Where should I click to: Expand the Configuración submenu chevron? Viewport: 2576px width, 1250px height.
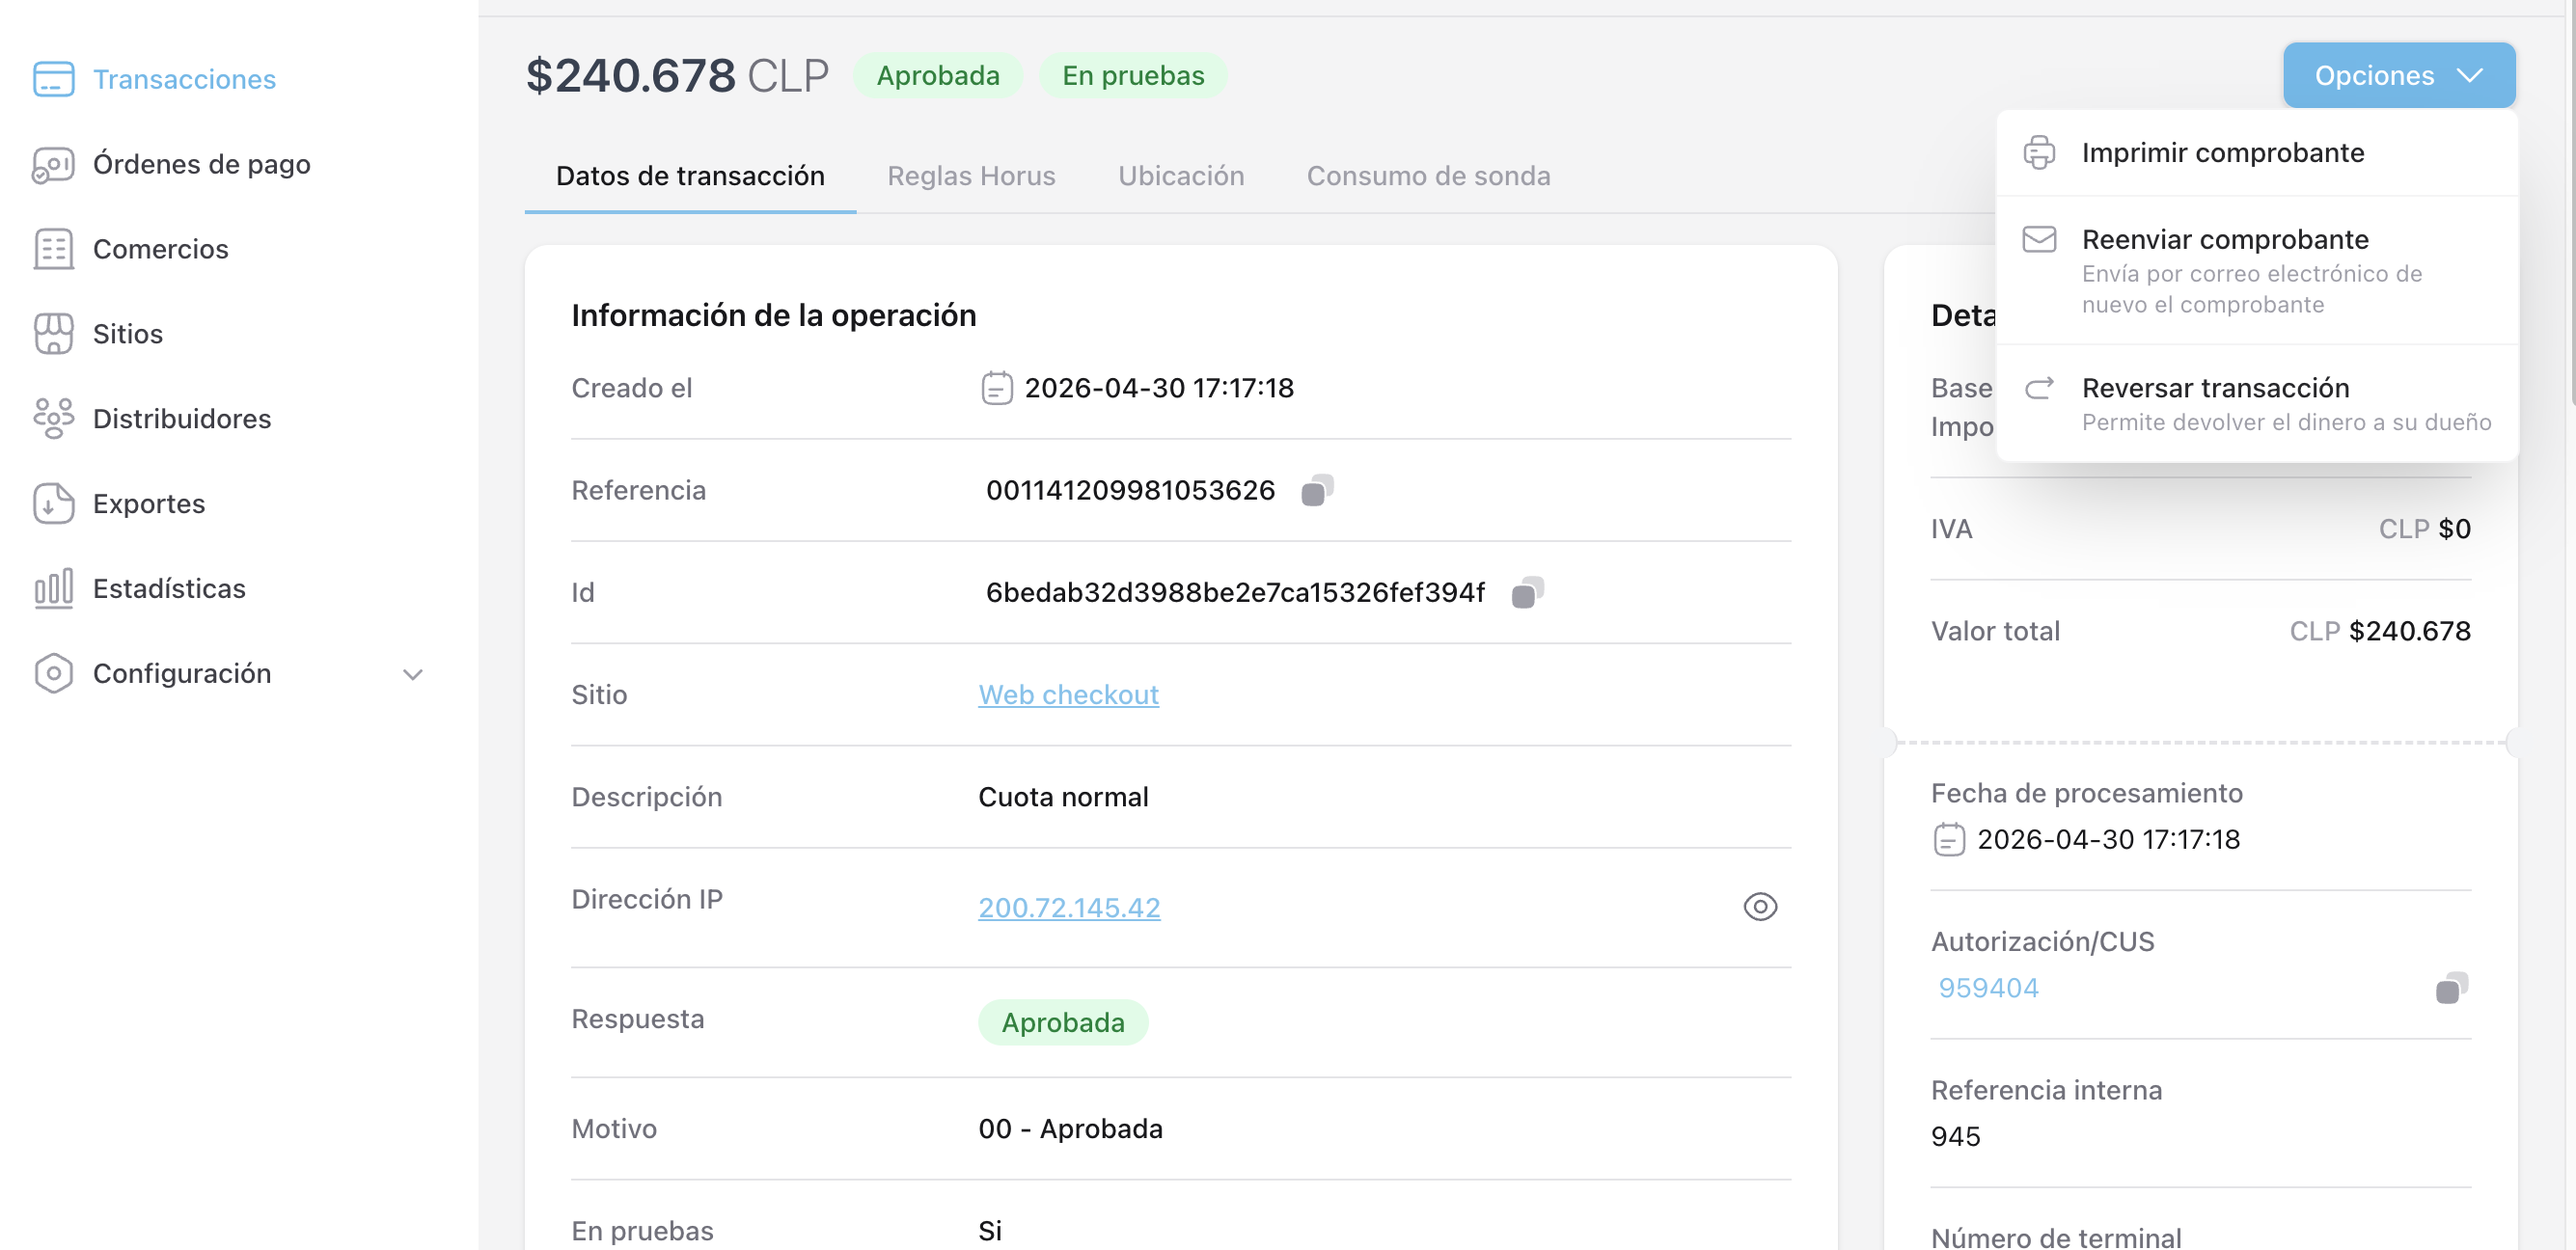point(412,674)
